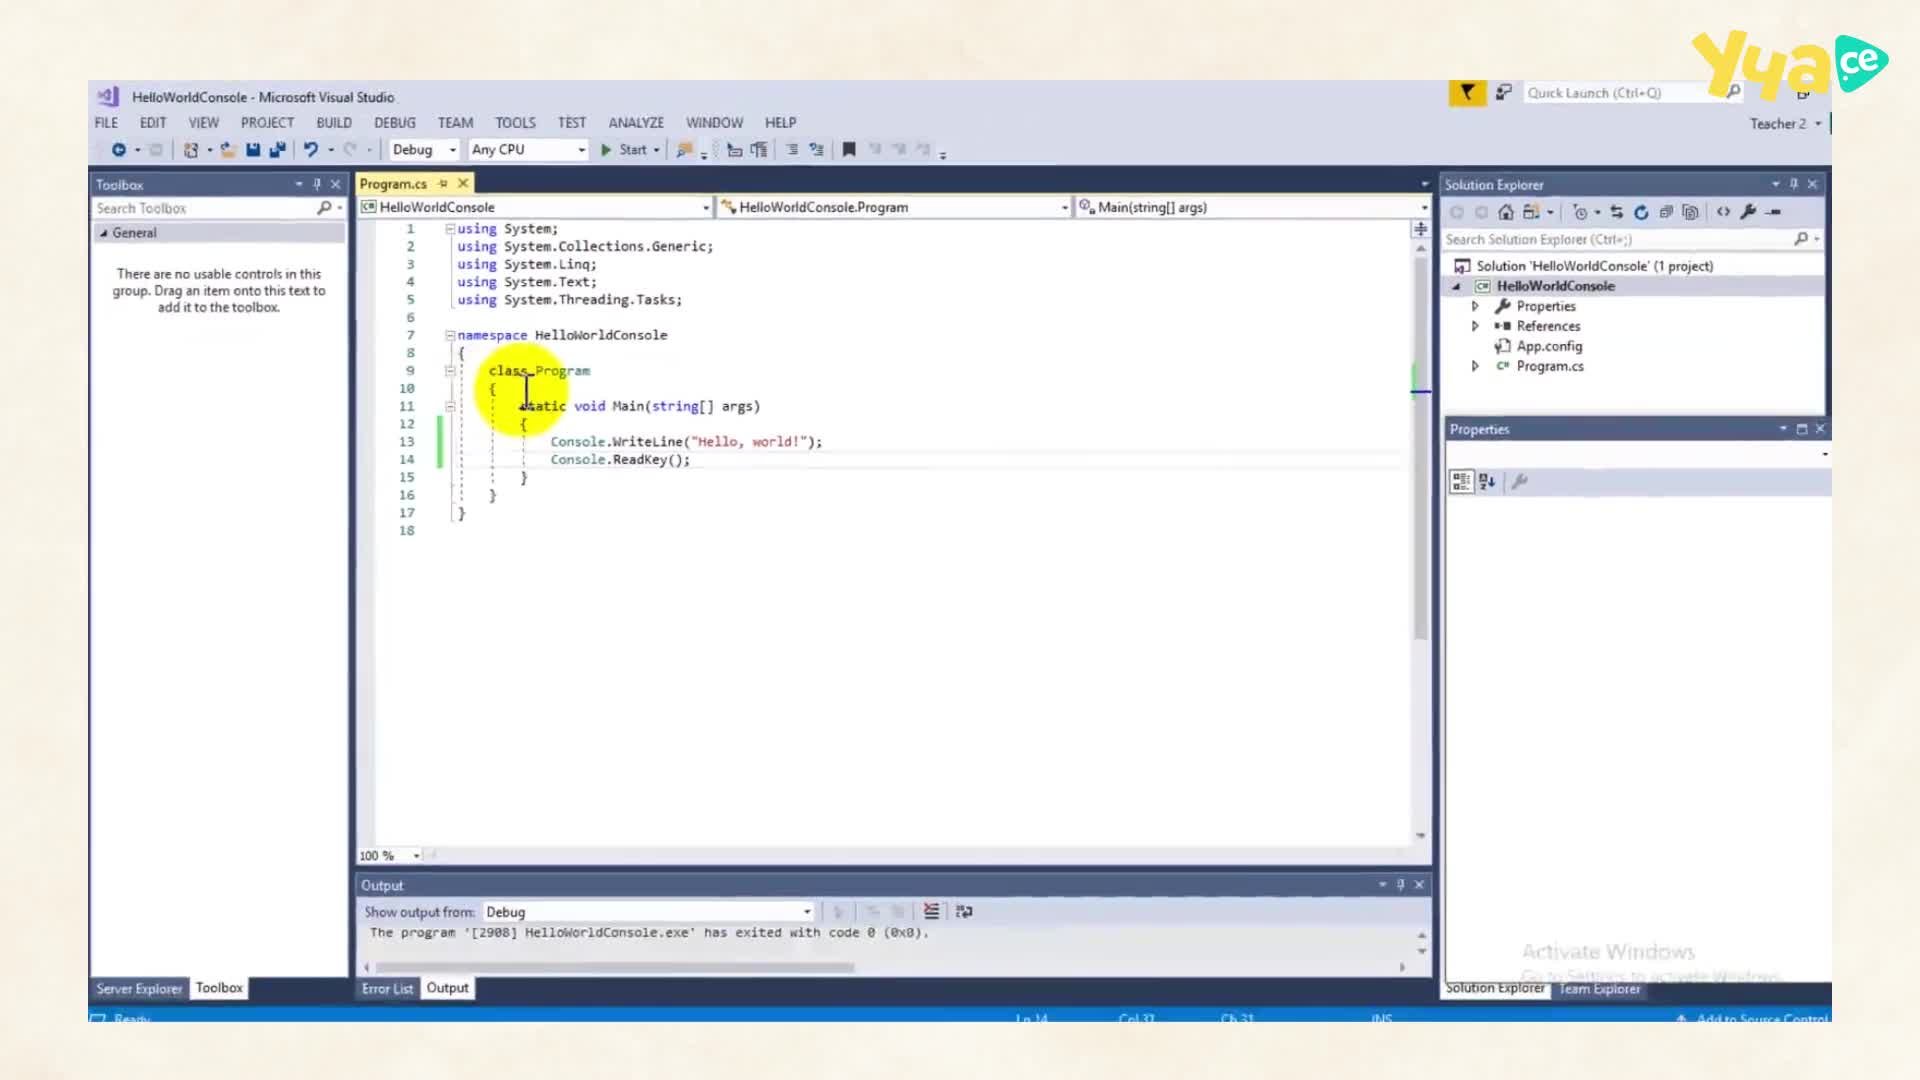
Task: Collapse the General group in Toolbox
Action: pos(103,233)
